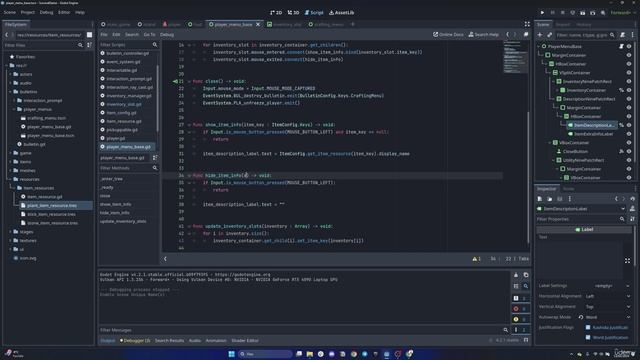640x360 pixels.
Task: Hide the InventoryContainer node
Action: point(629,90)
